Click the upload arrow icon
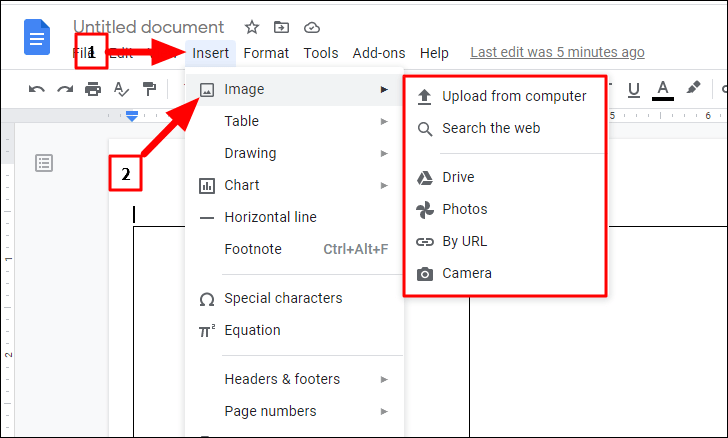This screenshot has width=728, height=438. coord(424,97)
